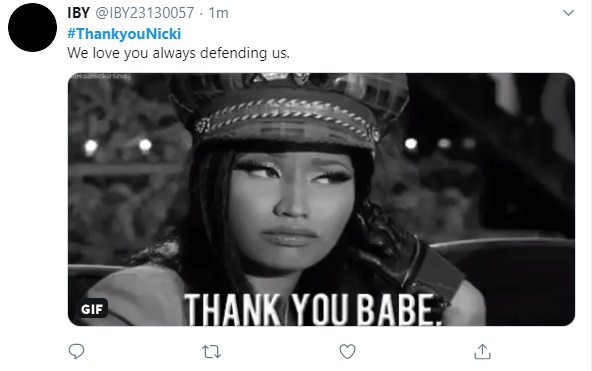592x371 pixels.
Task: Open the share tweet icon
Action: 482,351
